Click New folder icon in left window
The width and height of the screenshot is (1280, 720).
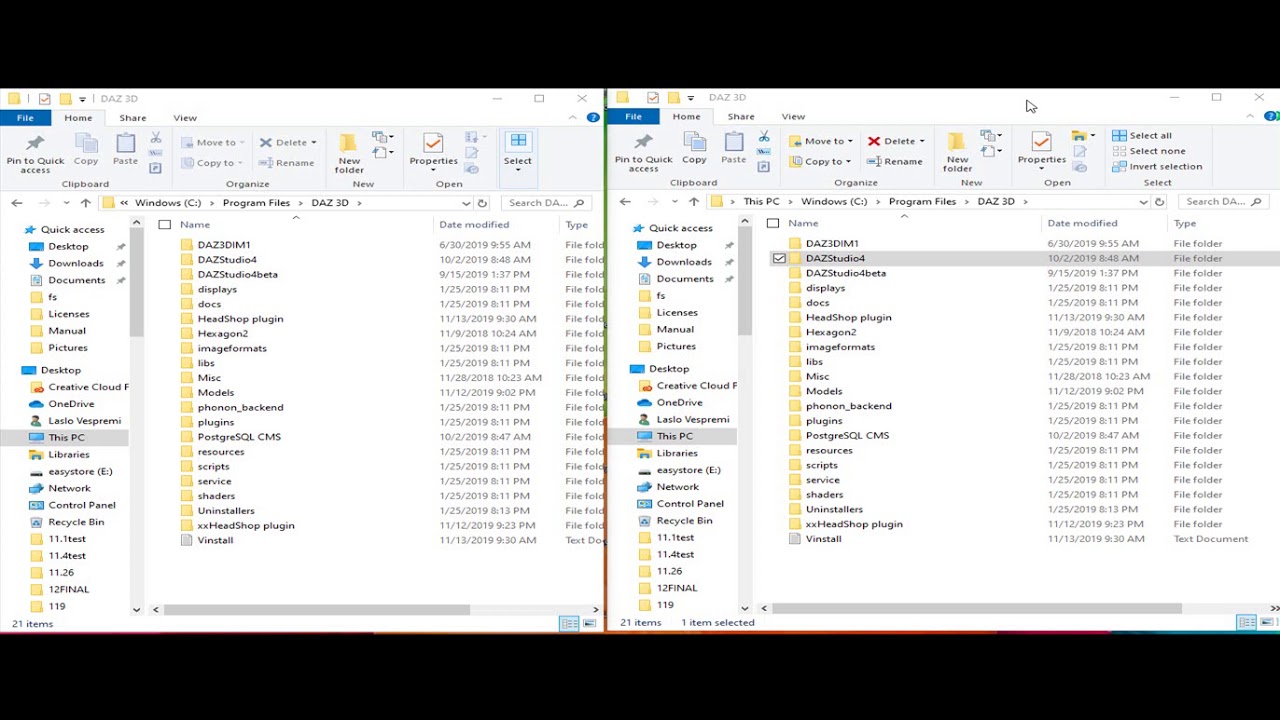tap(349, 153)
